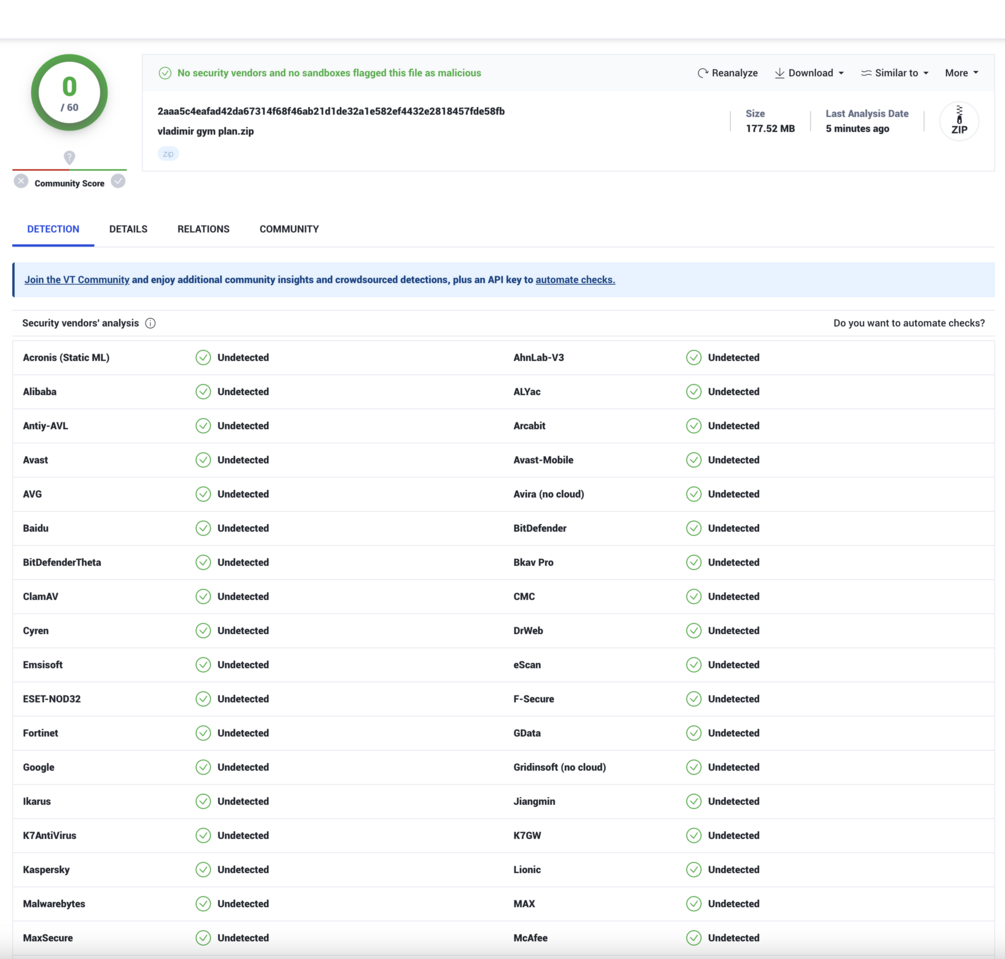Click the Similar to approximate icon
The height and width of the screenshot is (959, 1005).
[x=866, y=73]
